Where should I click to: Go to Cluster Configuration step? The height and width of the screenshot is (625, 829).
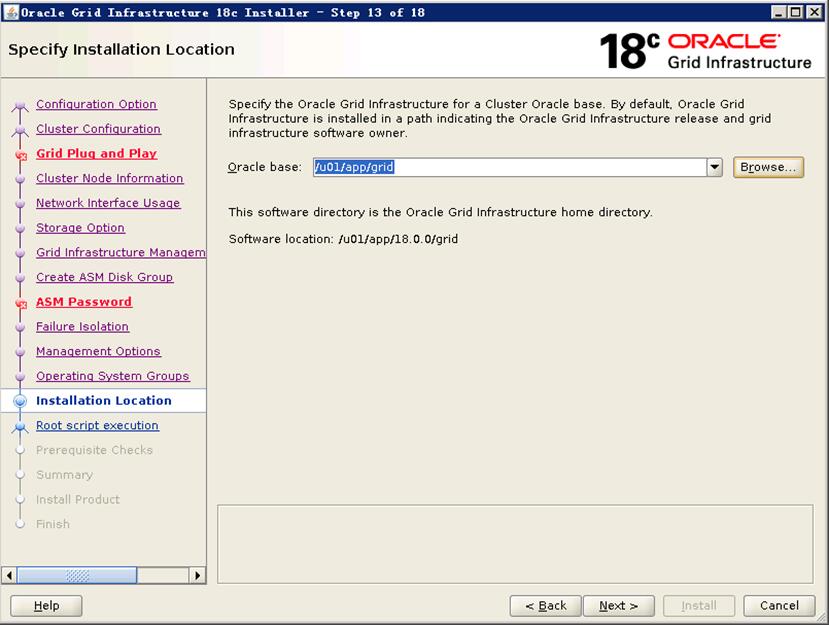pyautogui.click(x=98, y=129)
